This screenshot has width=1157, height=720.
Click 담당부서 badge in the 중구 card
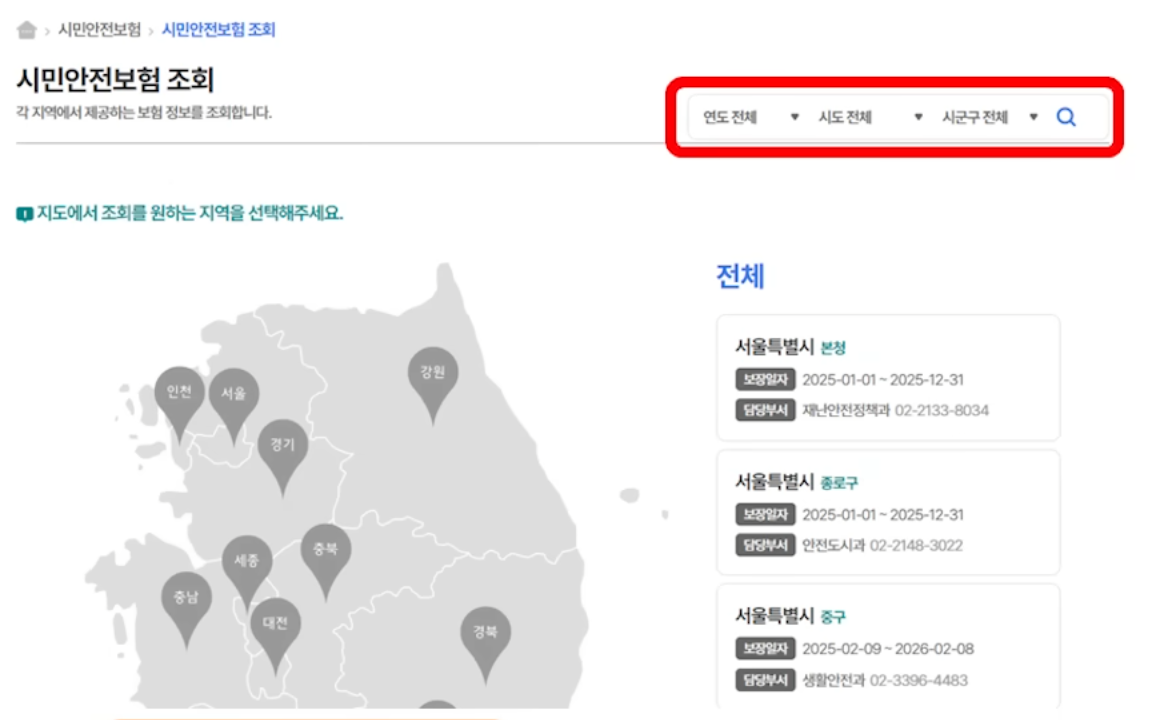pyautogui.click(x=765, y=680)
